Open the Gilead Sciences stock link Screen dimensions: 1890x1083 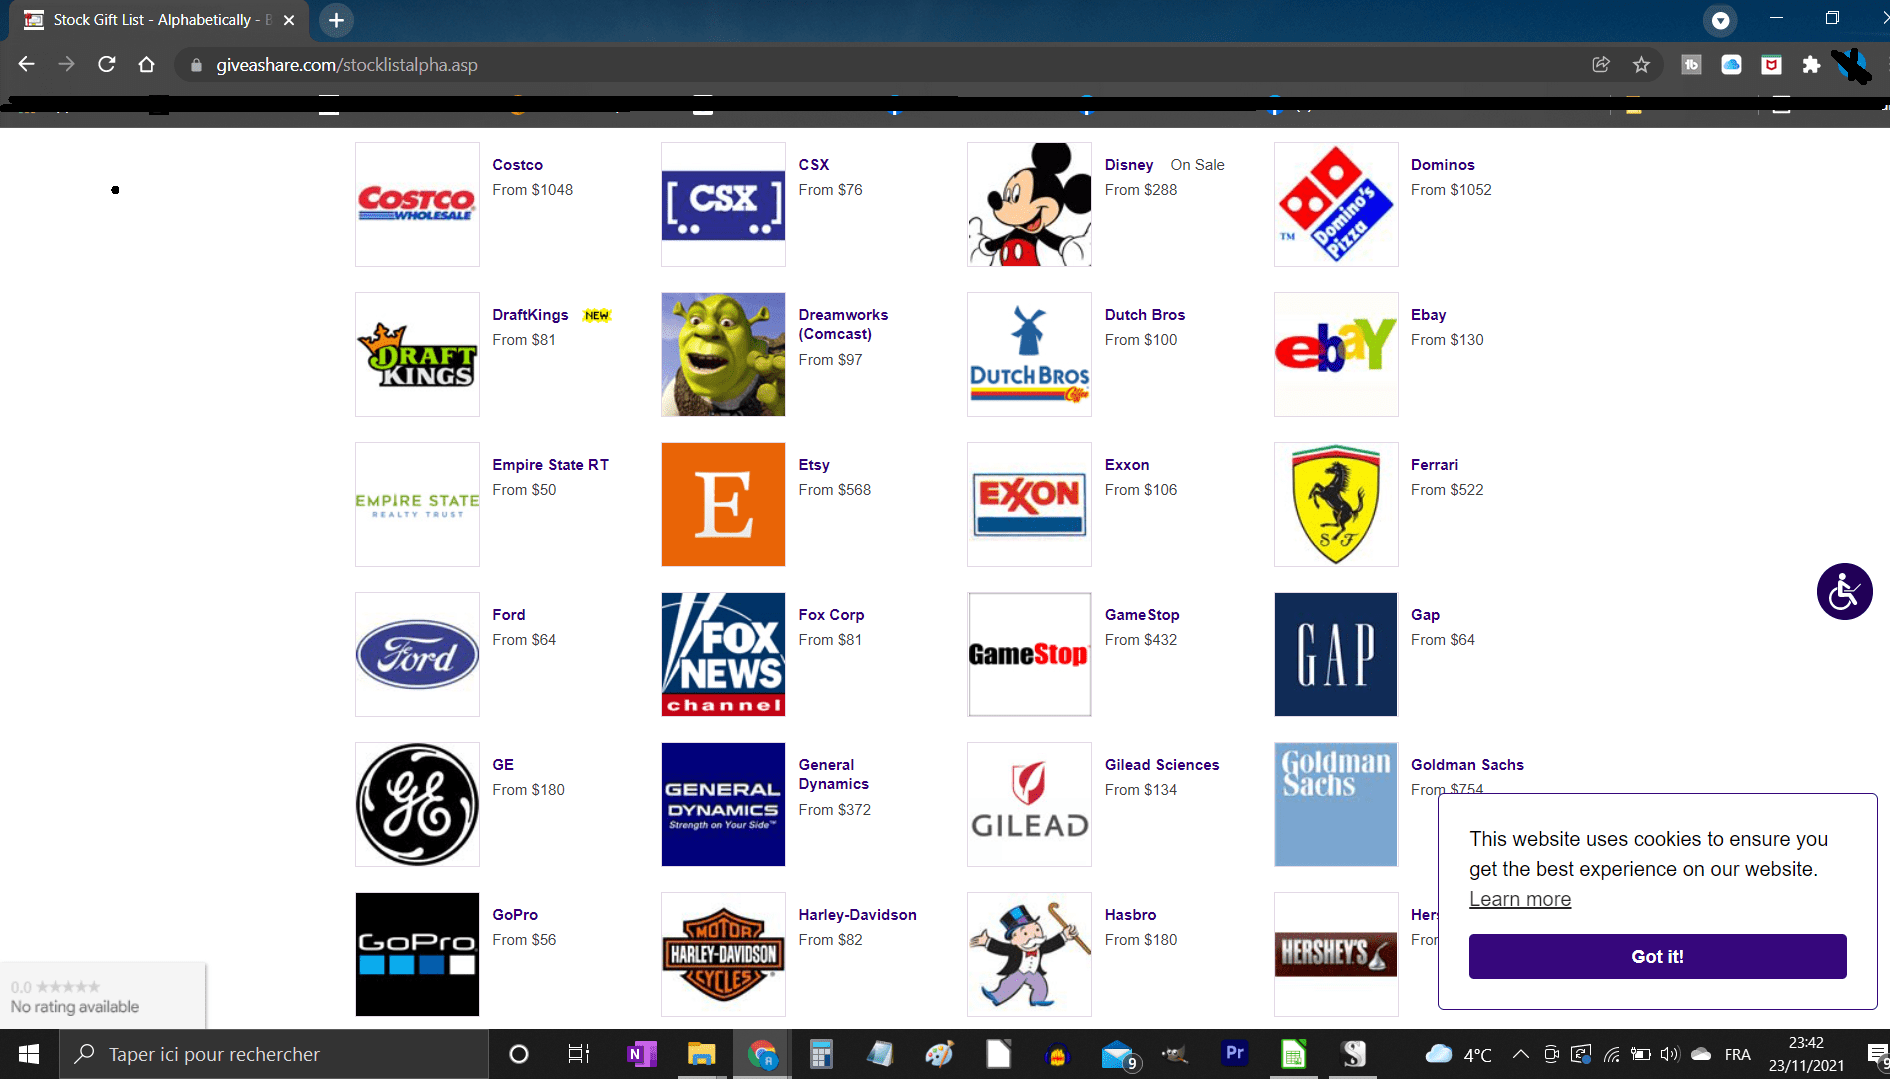coord(1162,765)
